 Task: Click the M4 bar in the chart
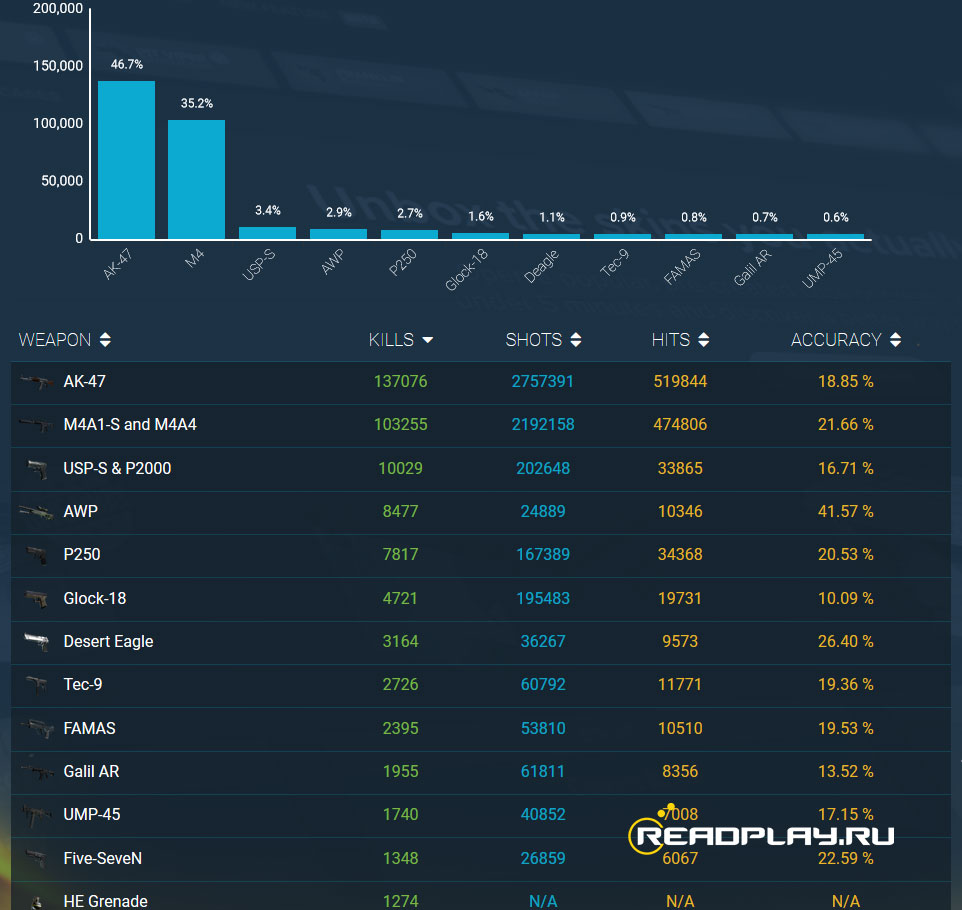pyautogui.click(x=196, y=179)
